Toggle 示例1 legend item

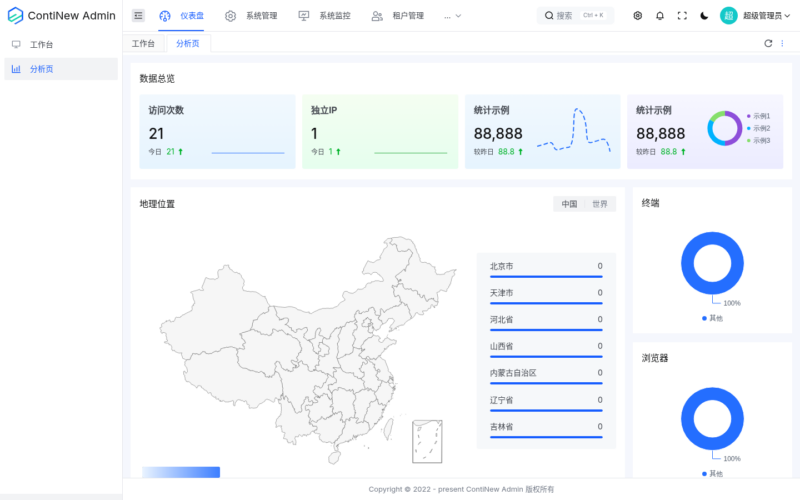(x=759, y=116)
